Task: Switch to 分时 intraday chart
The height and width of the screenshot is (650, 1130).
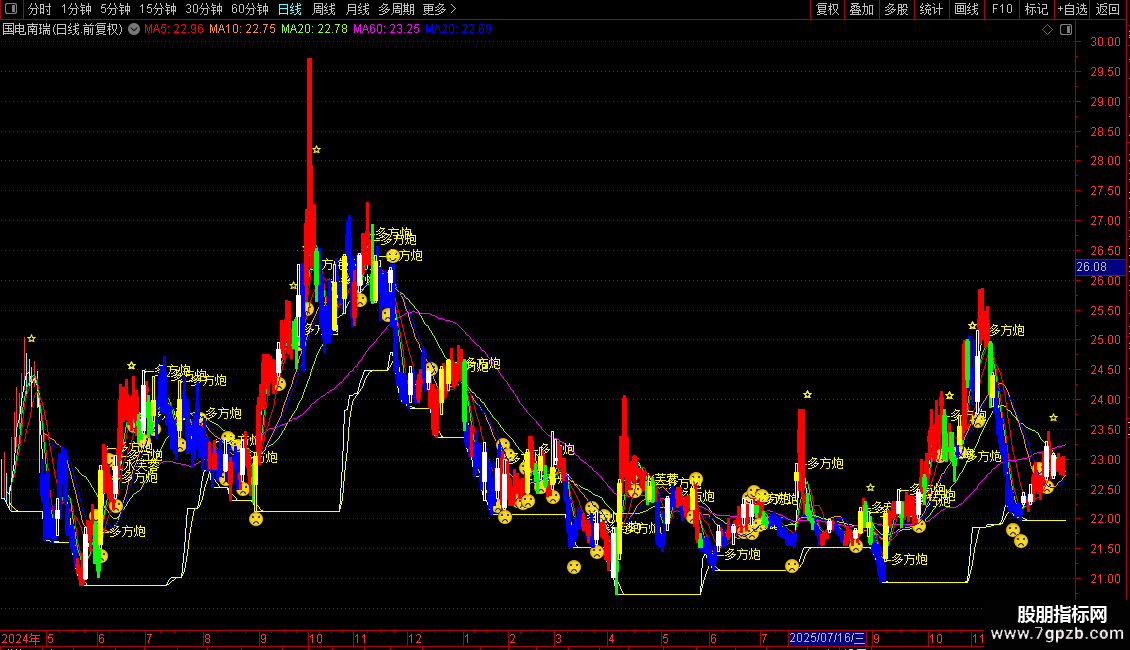Action: pos(40,9)
